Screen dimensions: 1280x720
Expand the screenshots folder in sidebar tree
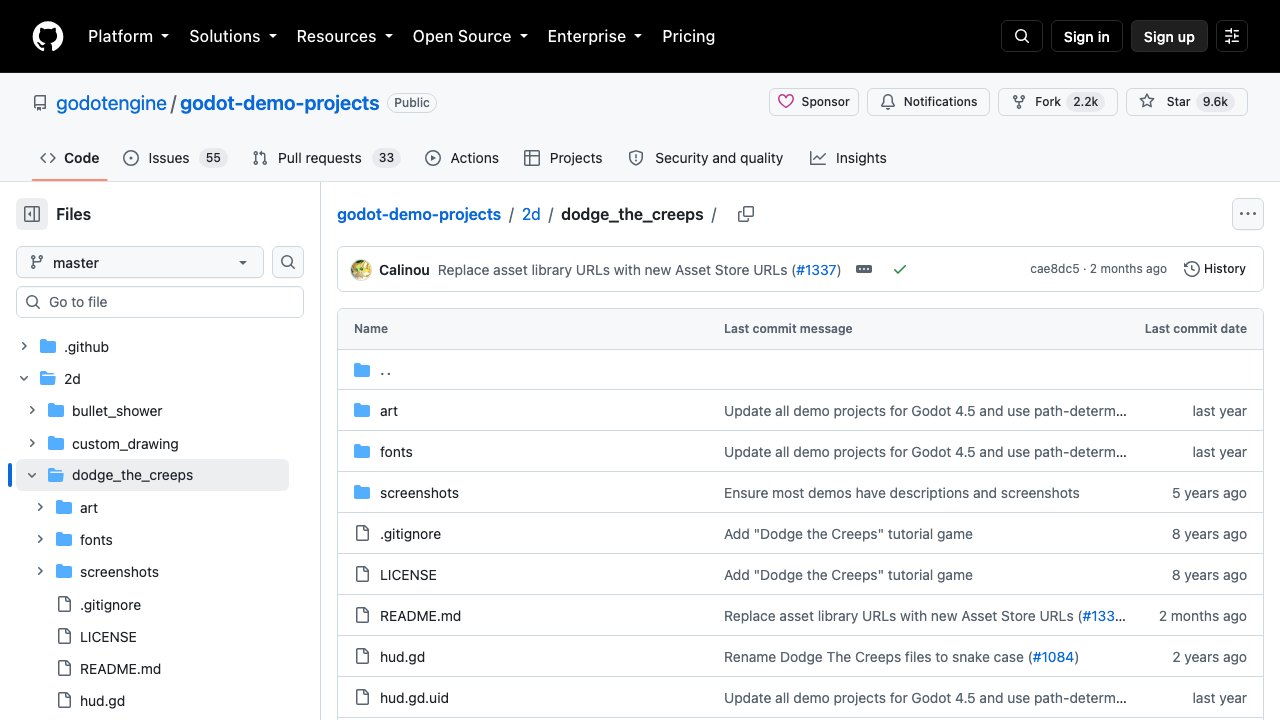click(40, 572)
